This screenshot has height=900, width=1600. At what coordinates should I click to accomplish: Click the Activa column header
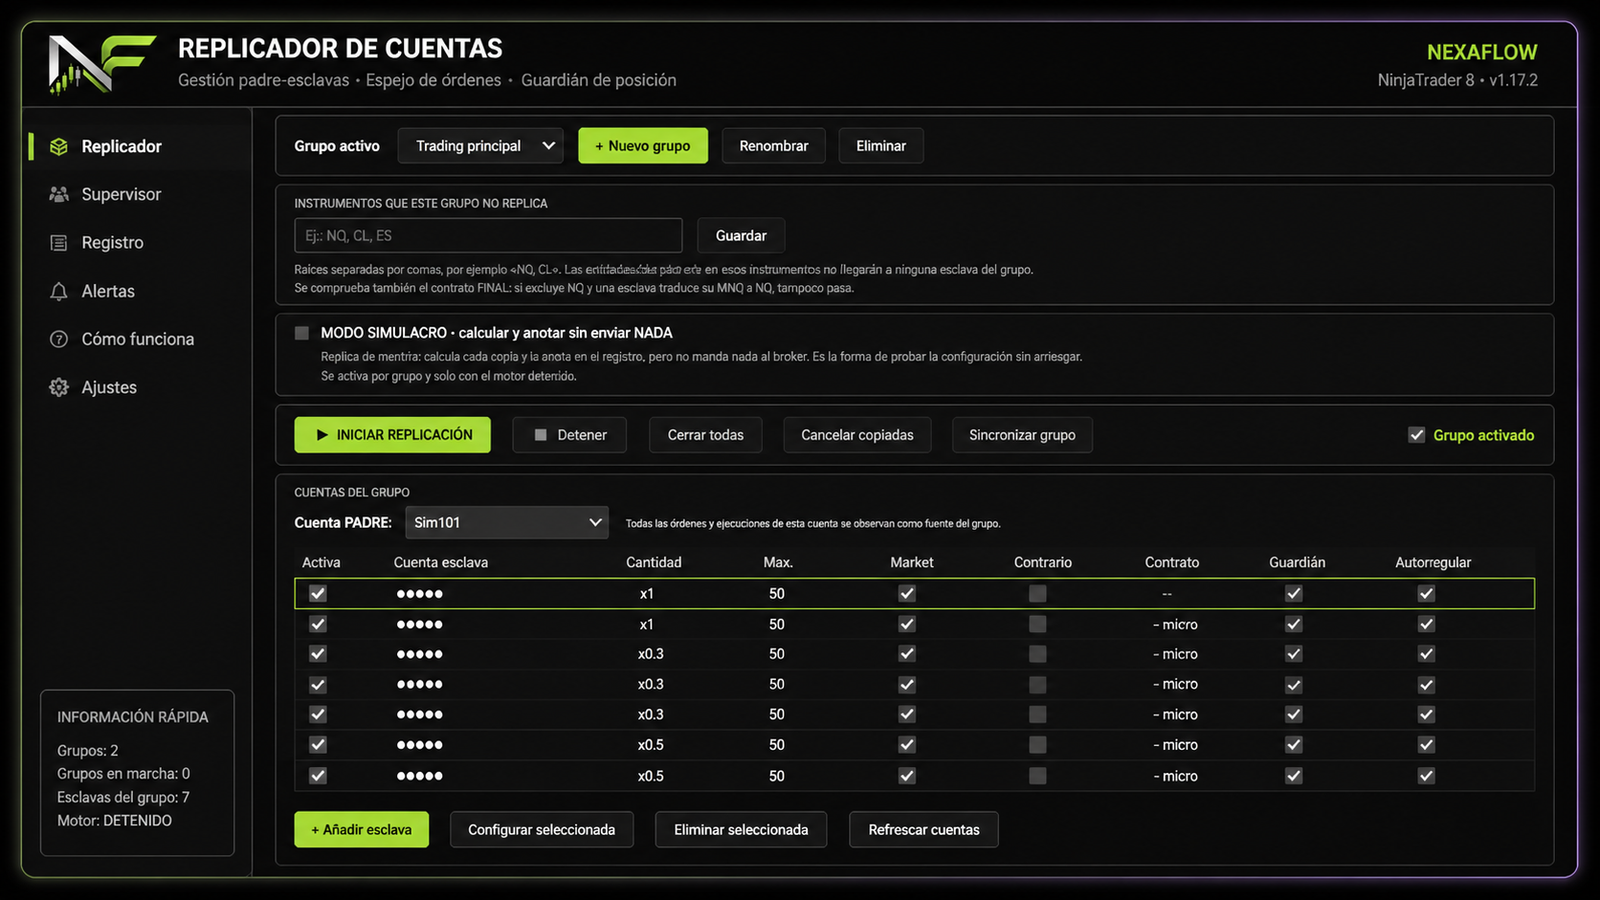tap(321, 562)
